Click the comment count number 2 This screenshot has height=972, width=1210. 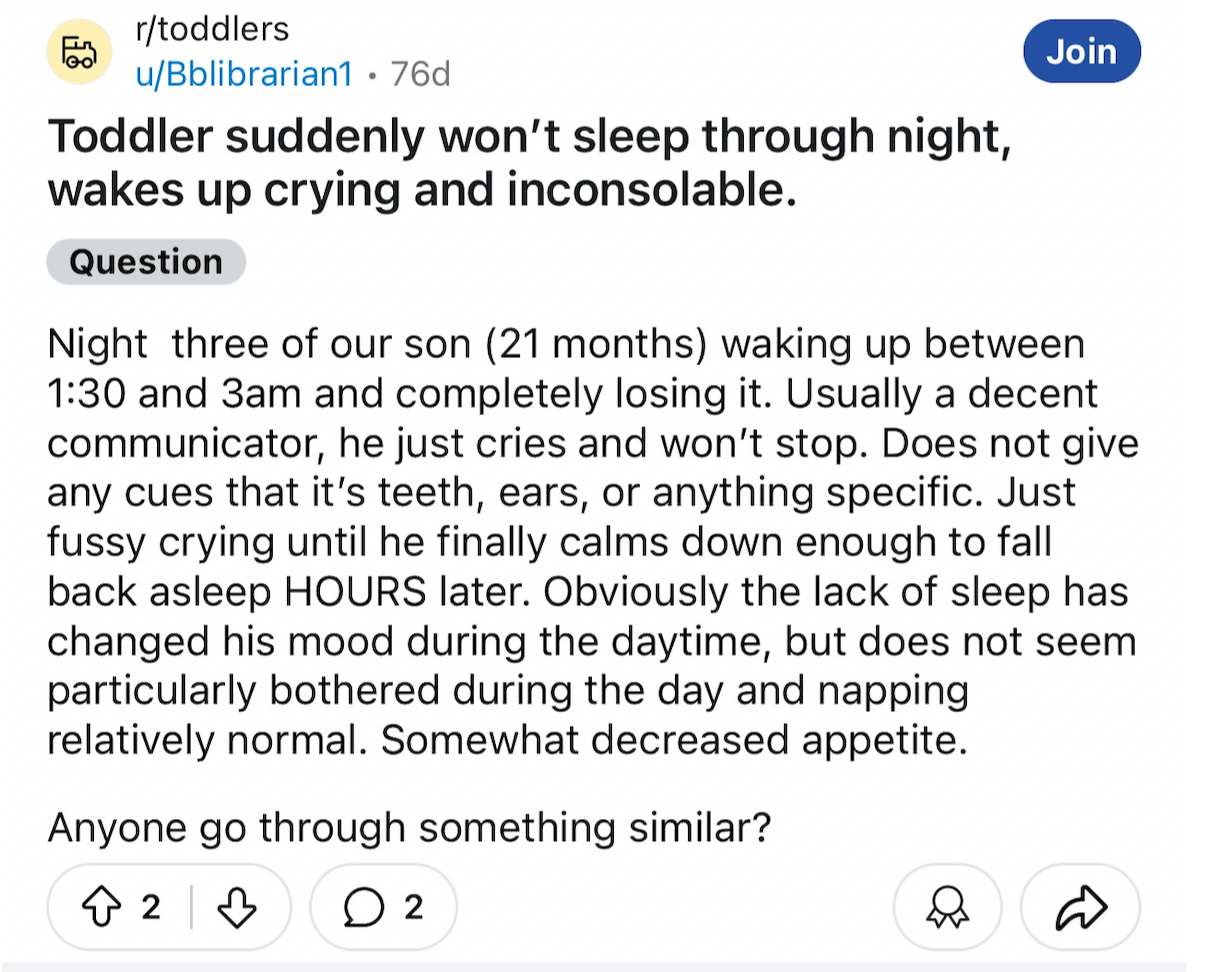(413, 908)
